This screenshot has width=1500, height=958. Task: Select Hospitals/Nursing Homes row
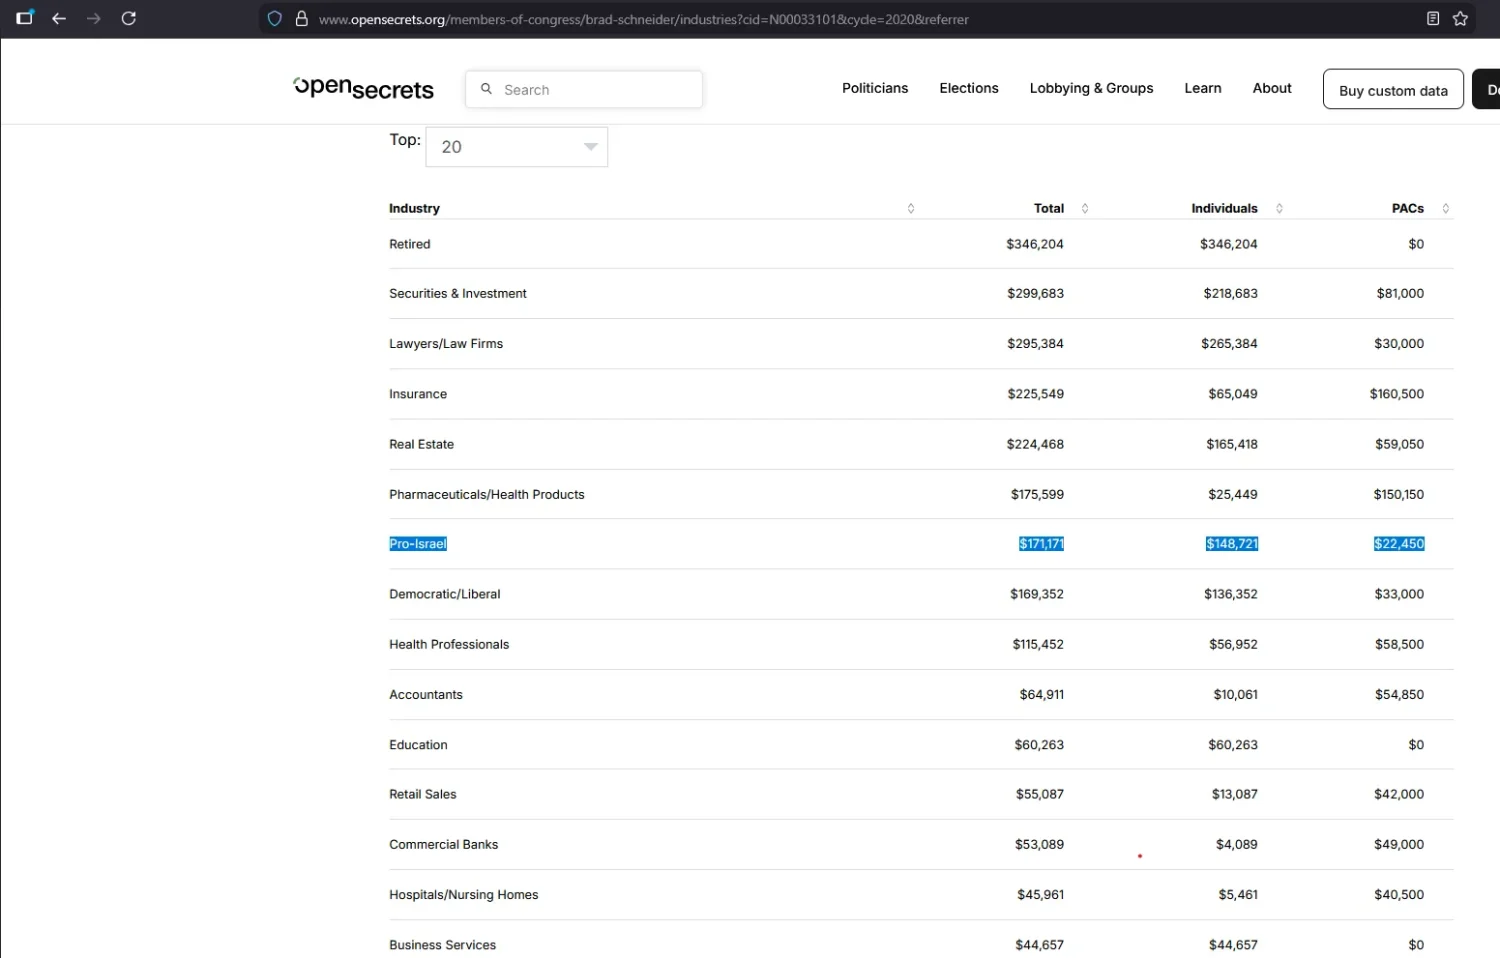921,894
